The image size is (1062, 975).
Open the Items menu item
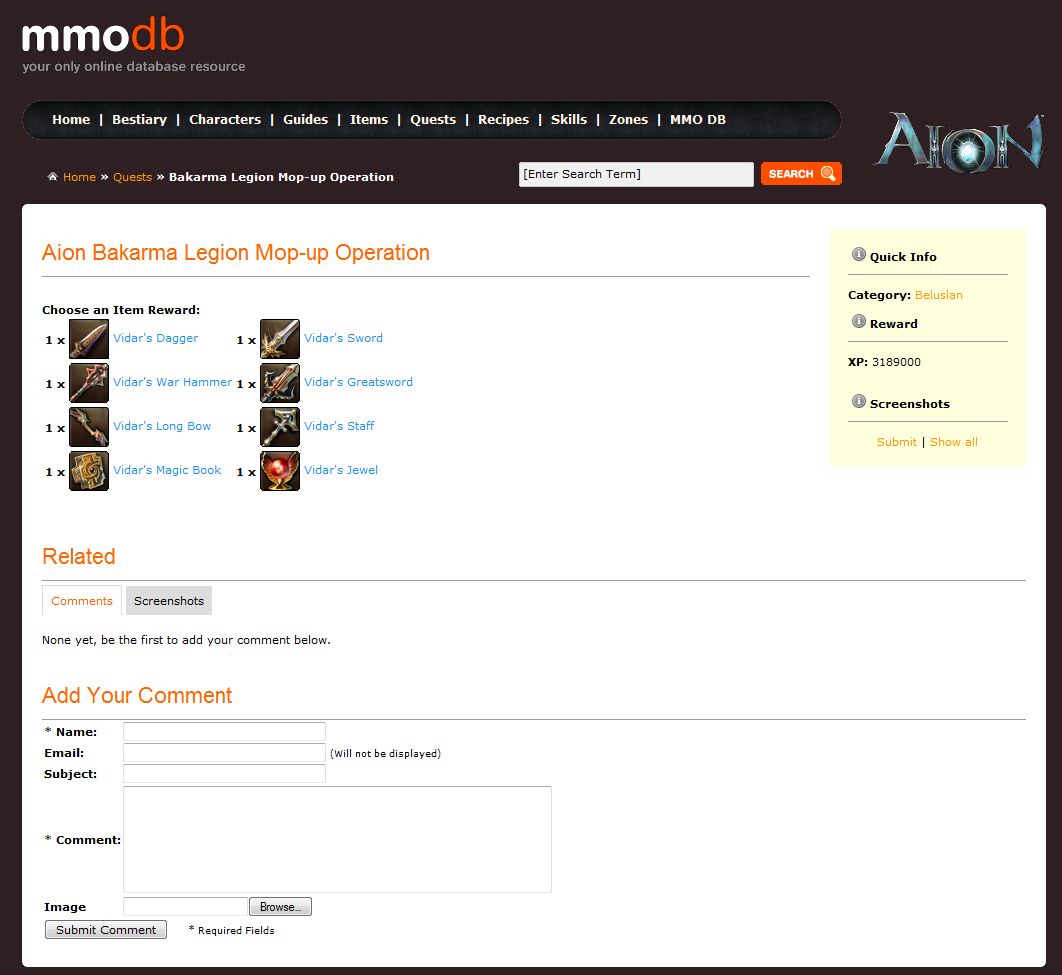(x=369, y=120)
